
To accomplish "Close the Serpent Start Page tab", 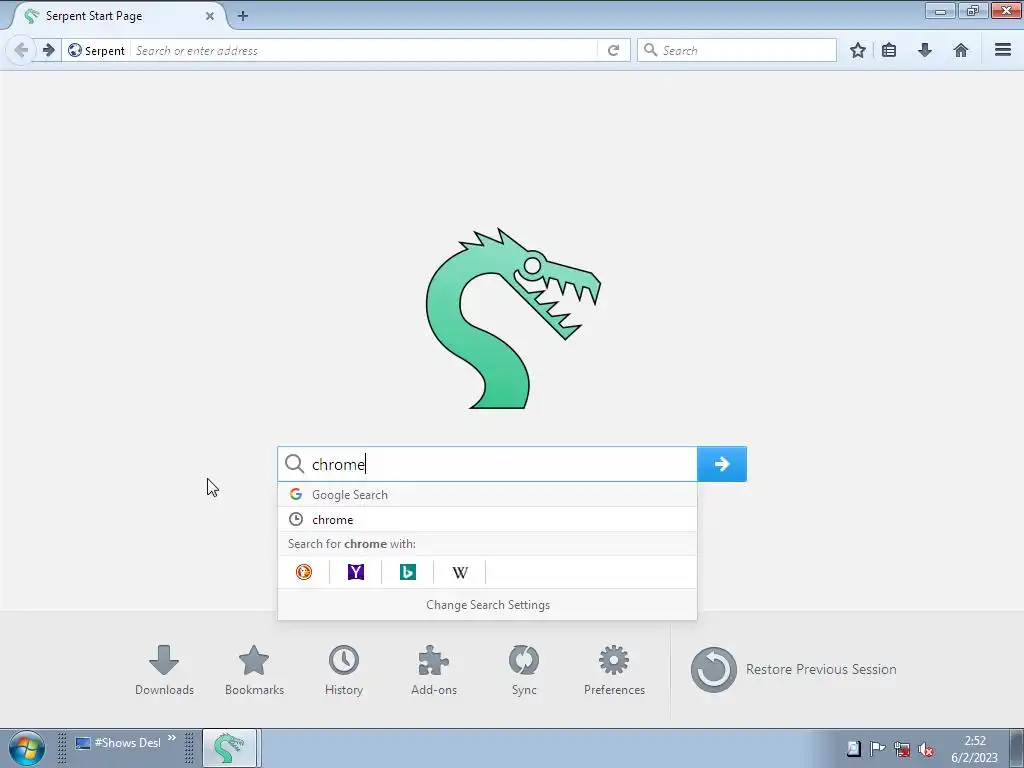I will coord(210,16).
